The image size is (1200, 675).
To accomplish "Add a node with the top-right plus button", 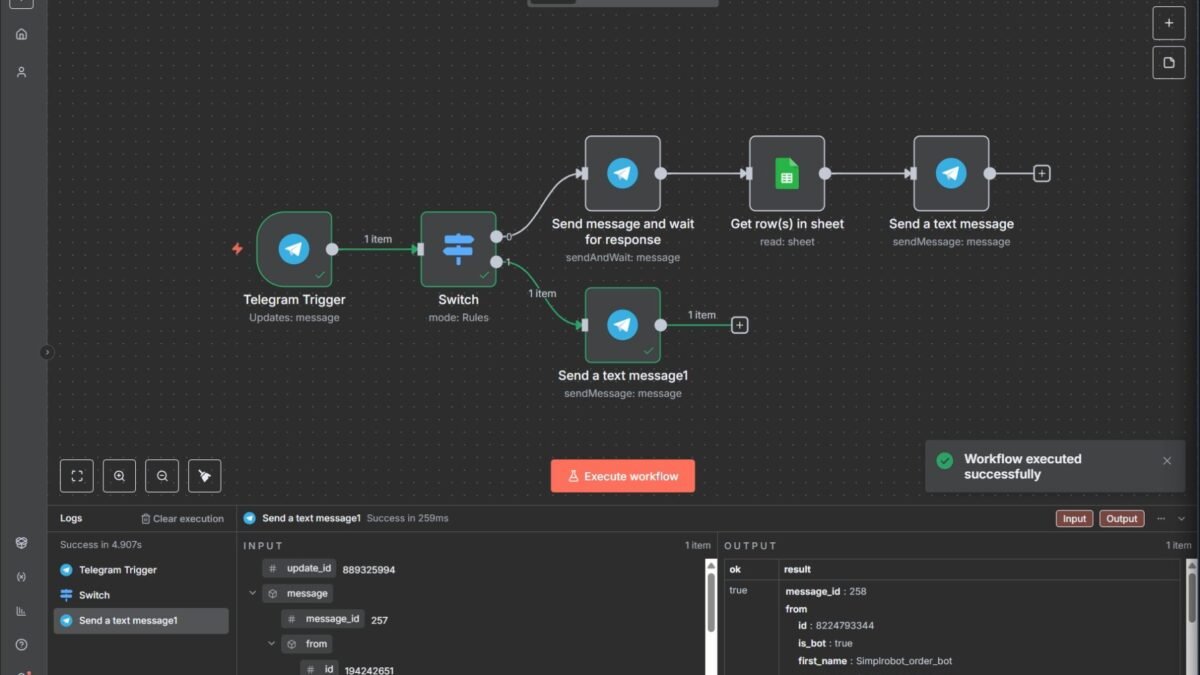I will [x=1168, y=23].
